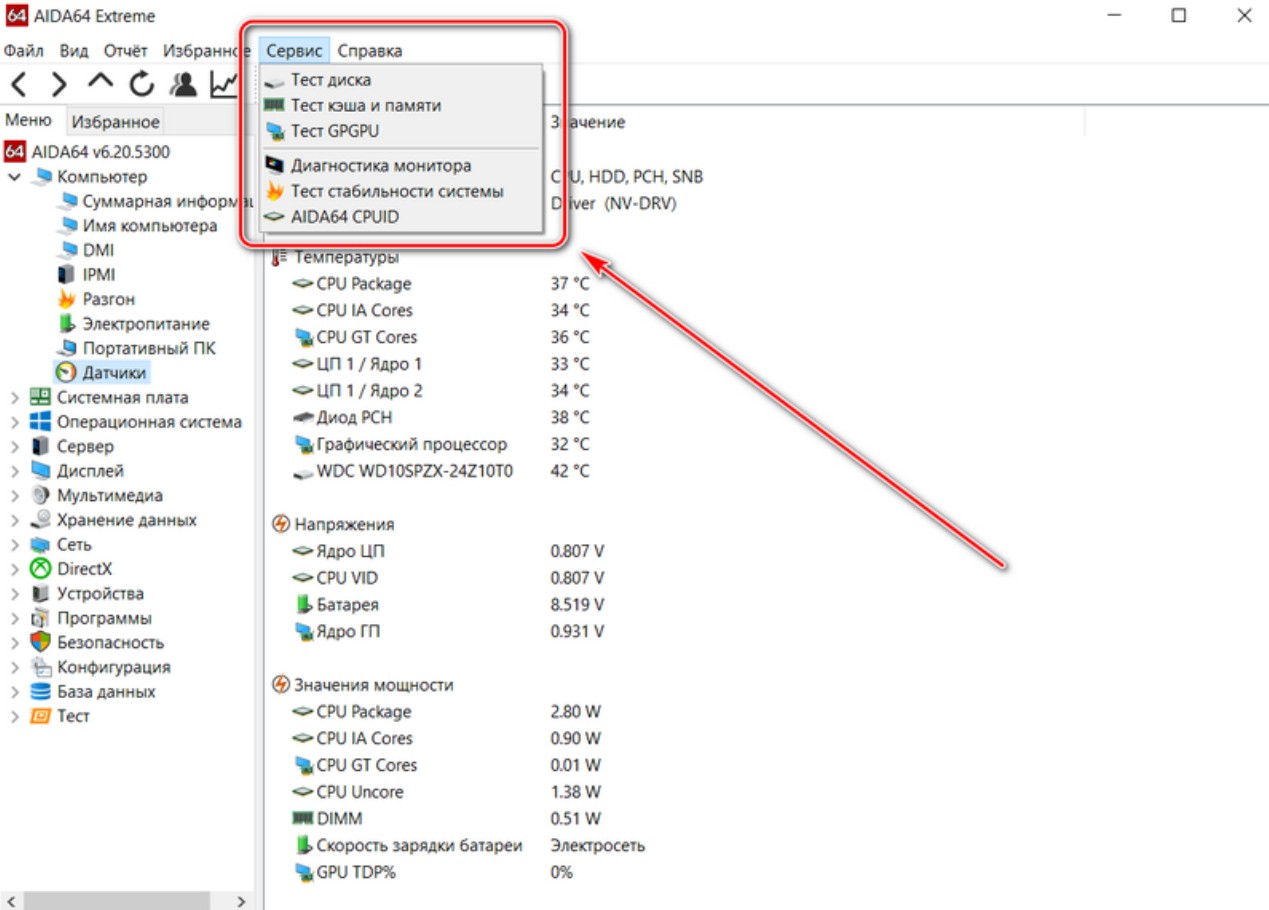The image size is (1269, 910).
Task: Expand the Дисплей tree node
Action: pyautogui.click(x=14, y=471)
